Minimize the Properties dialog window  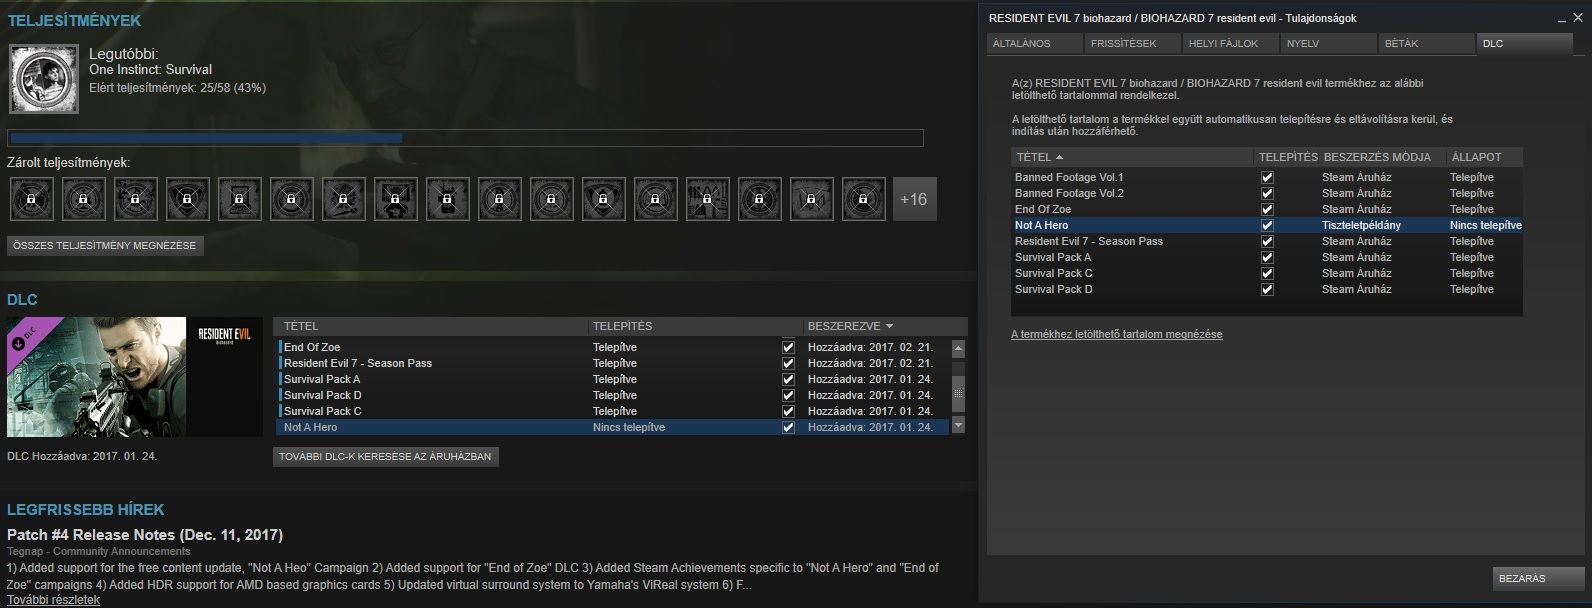click(1563, 18)
